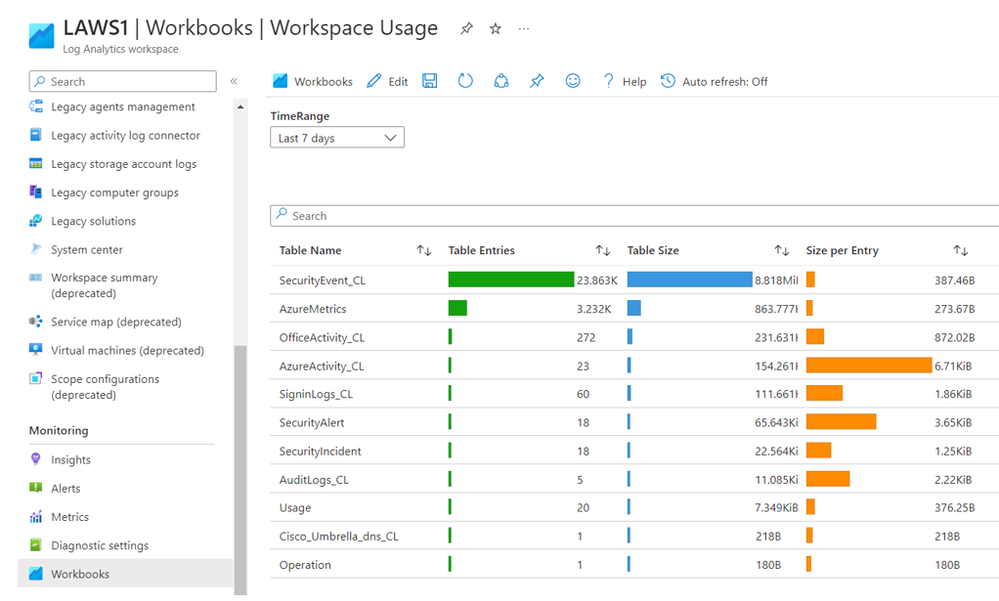Click the Edit button in the toolbar

pyautogui.click(x=387, y=81)
